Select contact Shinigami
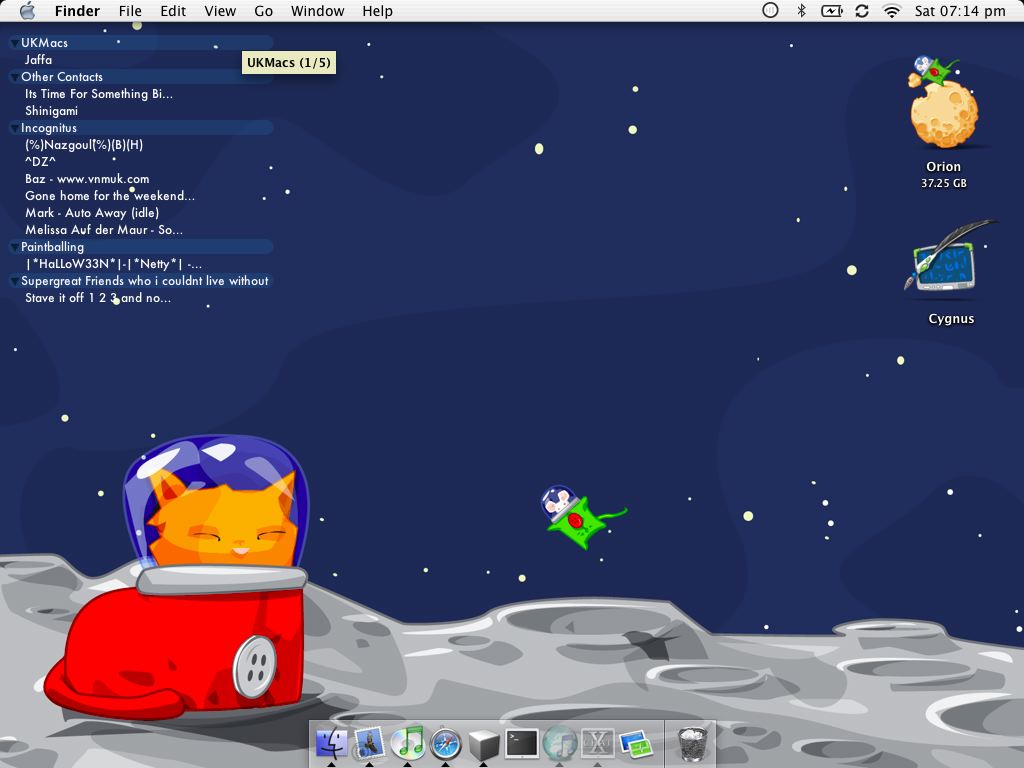Screen dimensions: 1024x768 pyautogui.click(x=51, y=111)
